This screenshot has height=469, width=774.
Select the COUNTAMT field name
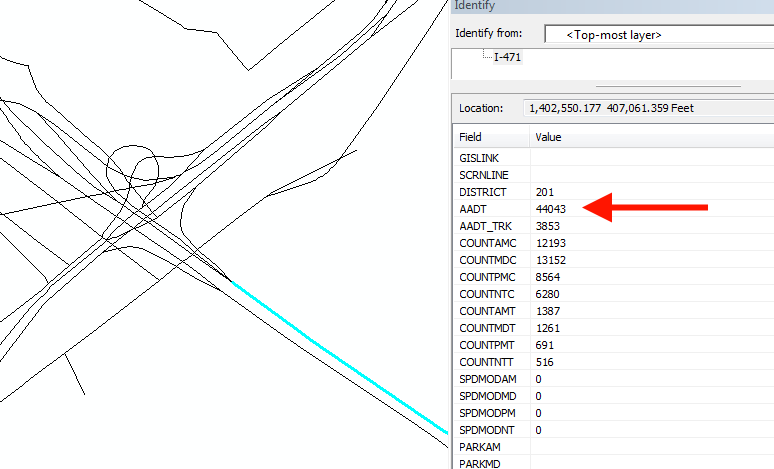click(x=487, y=311)
